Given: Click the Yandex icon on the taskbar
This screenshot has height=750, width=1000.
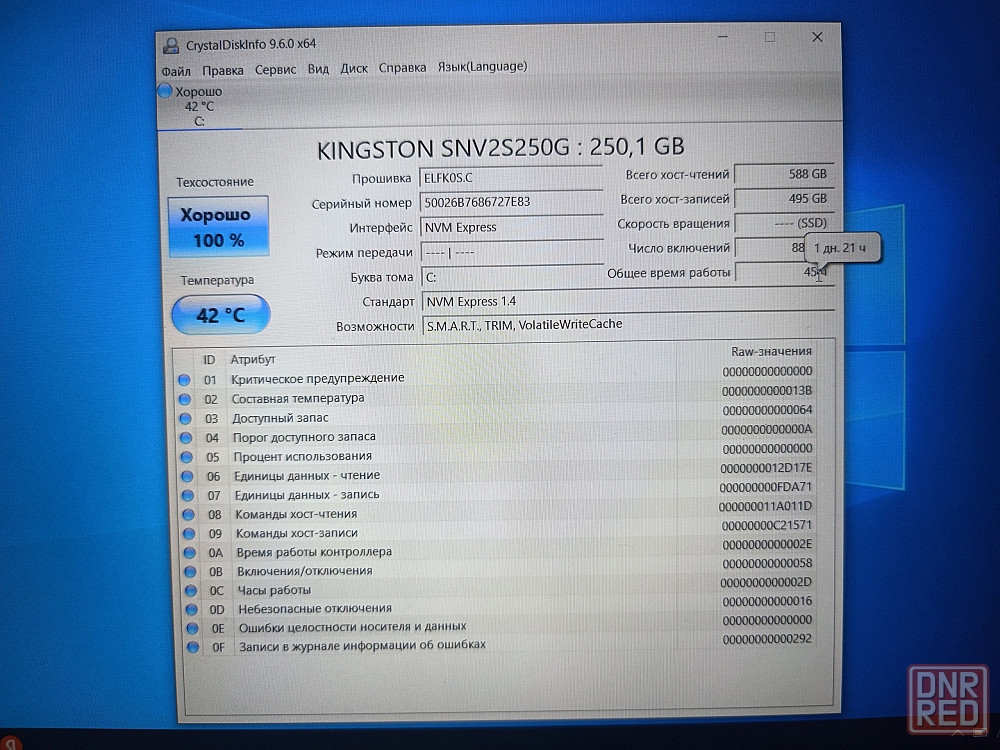Looking at the screenshot, I should pos(9,744).
